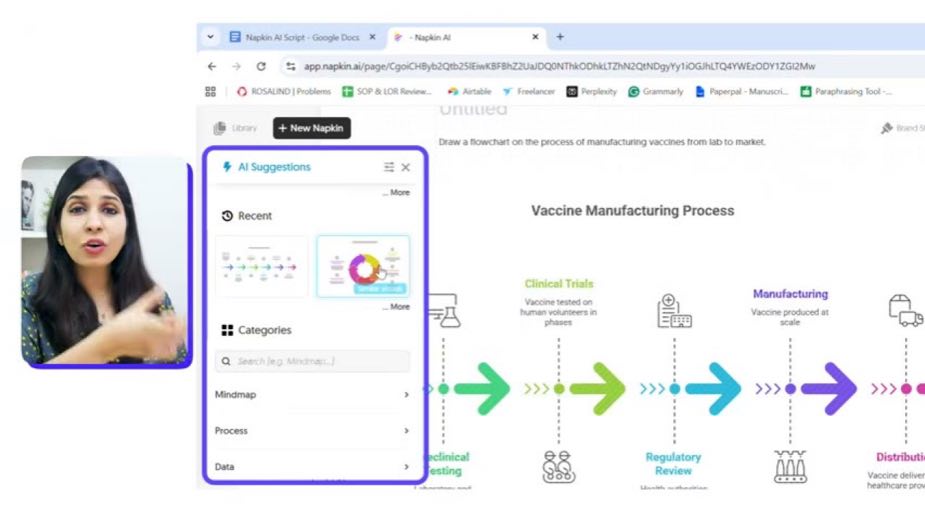The image size is (925, 520).
Task: Open AI Suggestions settings sliders icon
Action: pos(389,167)
